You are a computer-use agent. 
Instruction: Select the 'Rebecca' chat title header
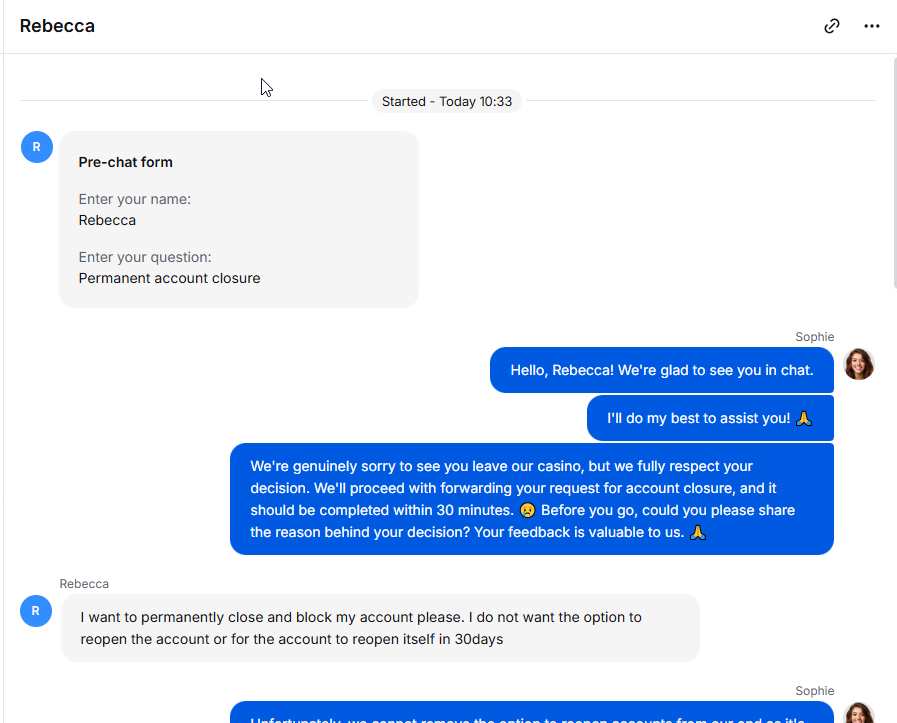click(57, 26)
